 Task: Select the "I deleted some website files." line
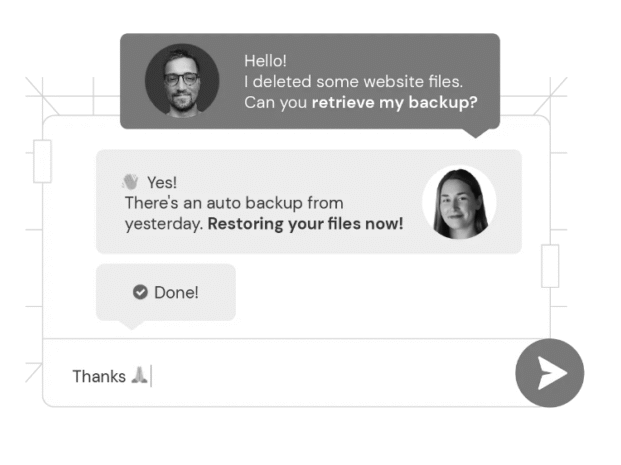pyautogui.click(x=354, y=81)
